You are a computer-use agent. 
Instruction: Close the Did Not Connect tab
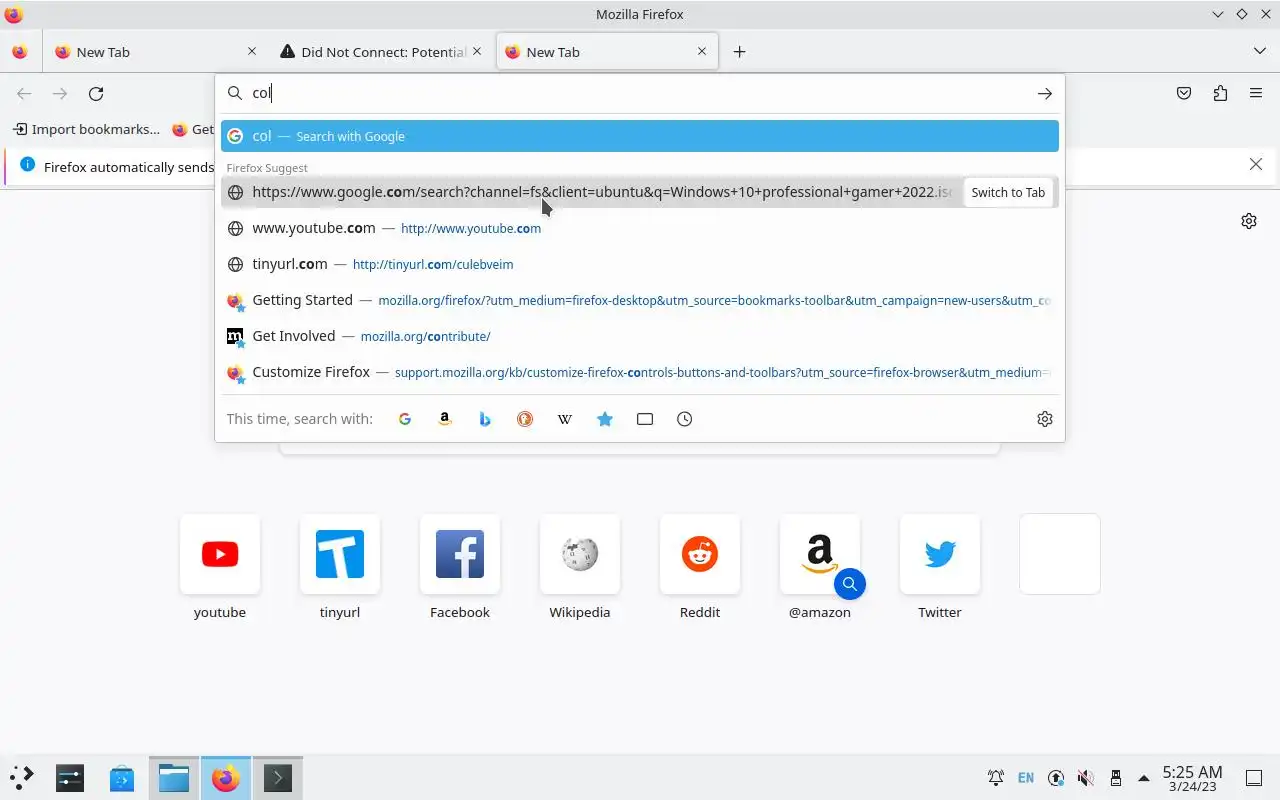(477, 51)
